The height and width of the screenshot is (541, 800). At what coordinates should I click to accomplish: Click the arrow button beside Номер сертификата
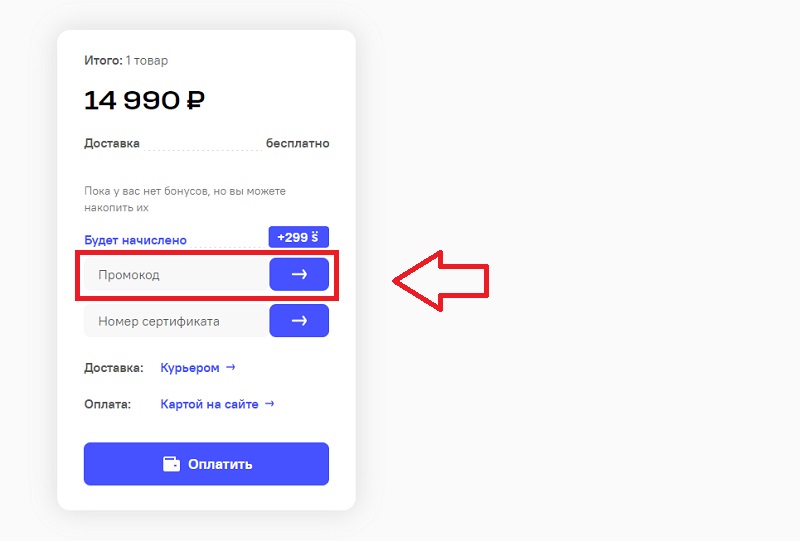tap(299, 321)
